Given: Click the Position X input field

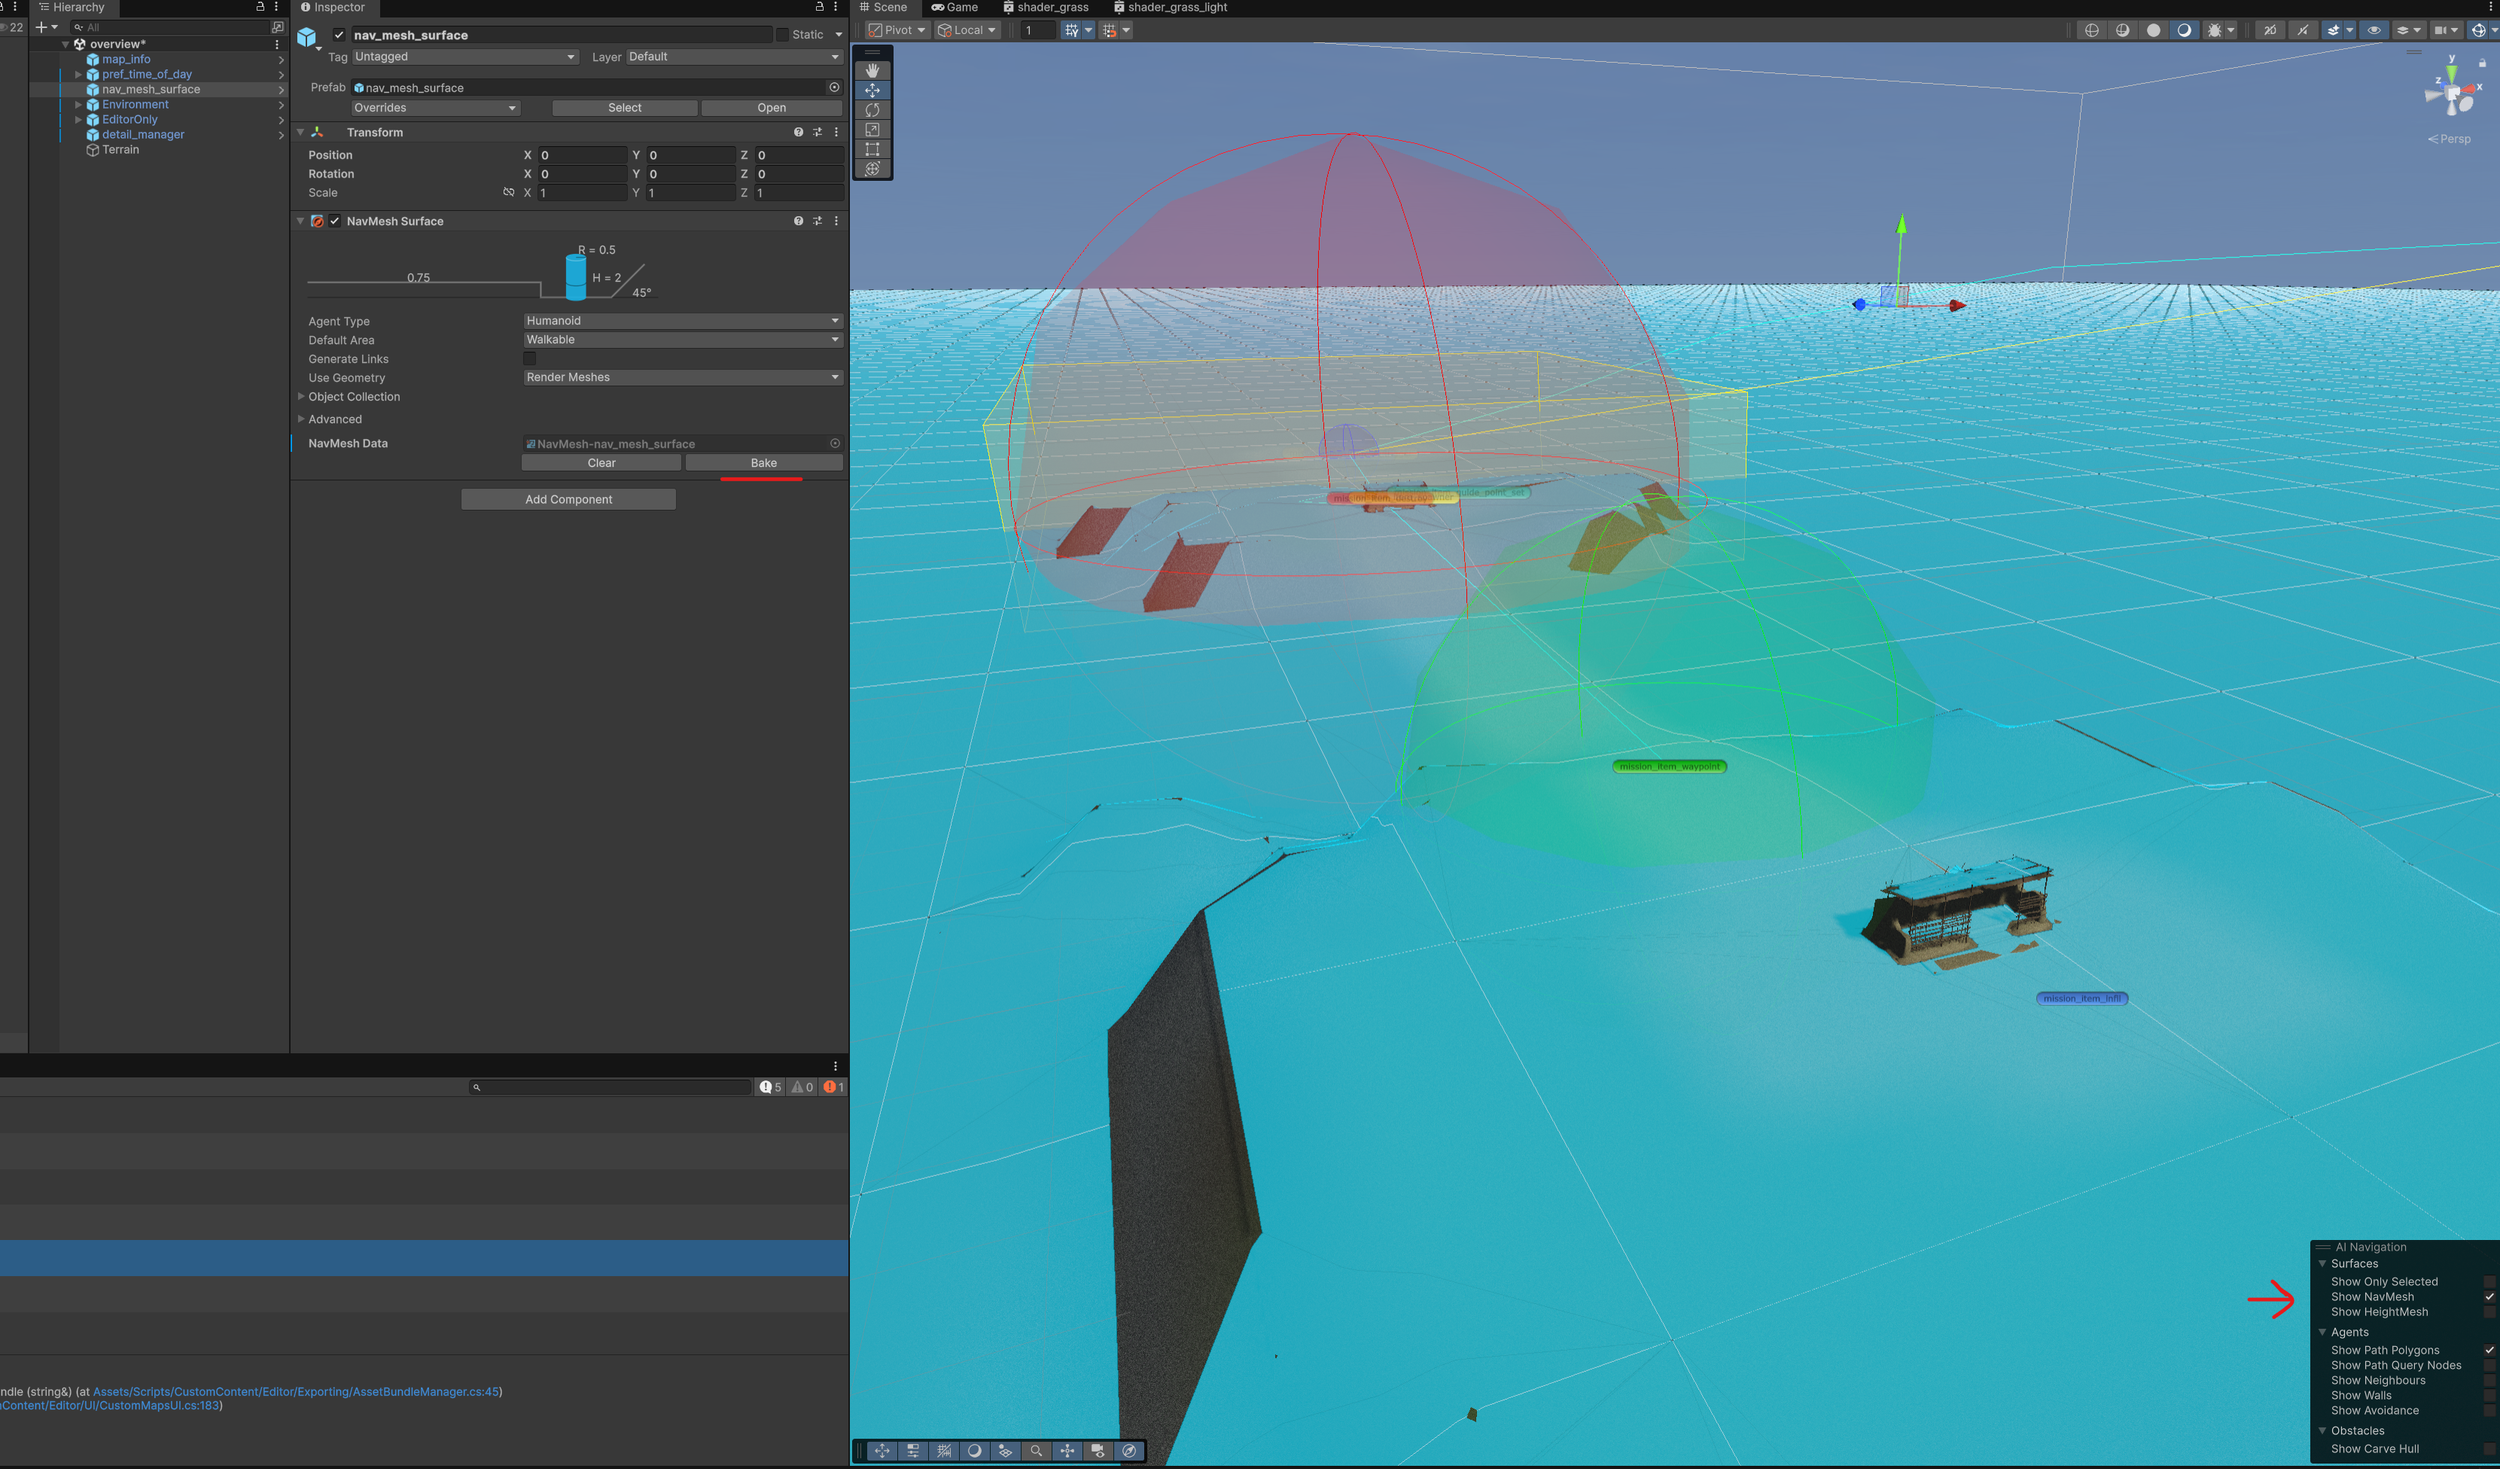Looking at the screenshot, I should pos(581,155).
